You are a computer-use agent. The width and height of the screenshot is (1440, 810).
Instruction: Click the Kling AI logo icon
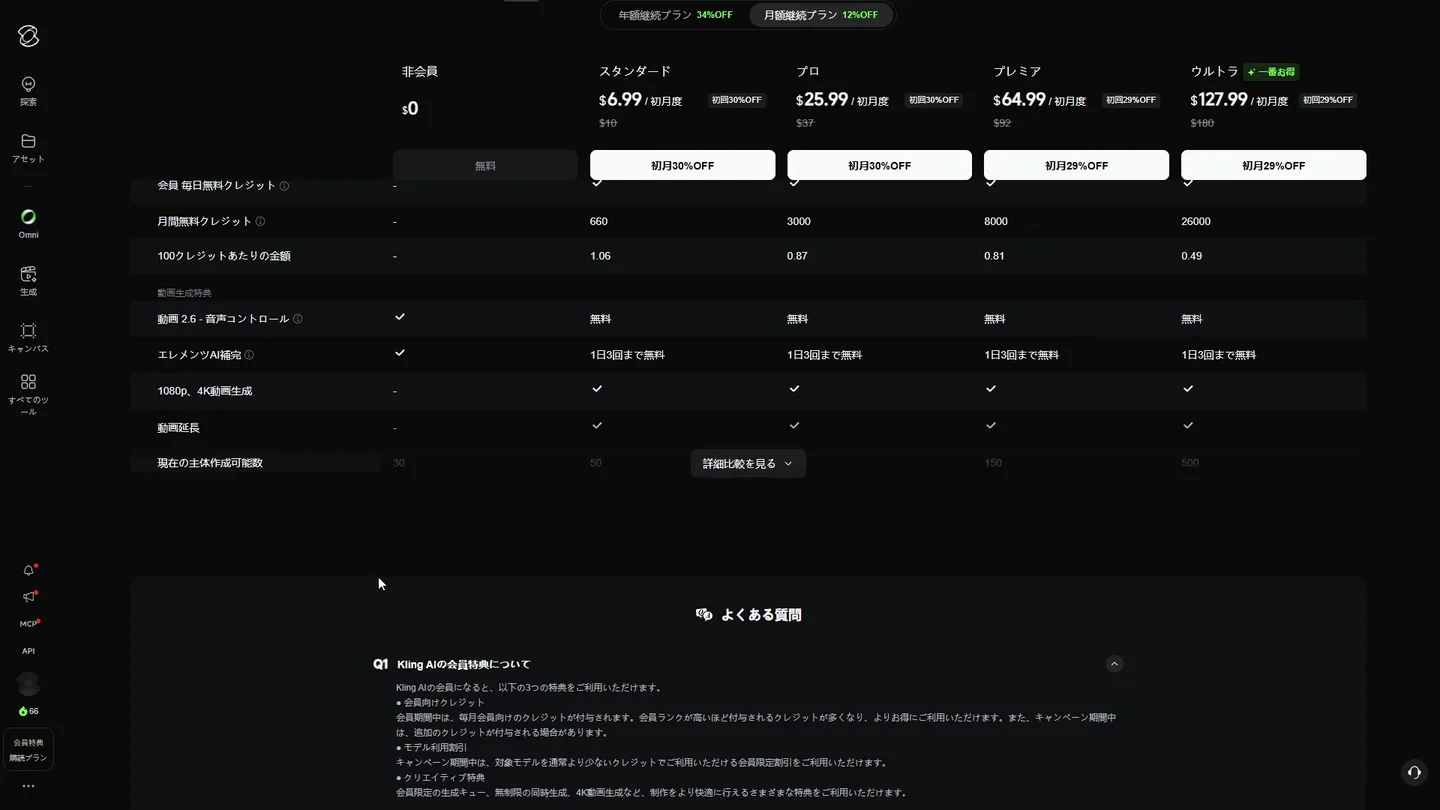click(x=28, y=36)
